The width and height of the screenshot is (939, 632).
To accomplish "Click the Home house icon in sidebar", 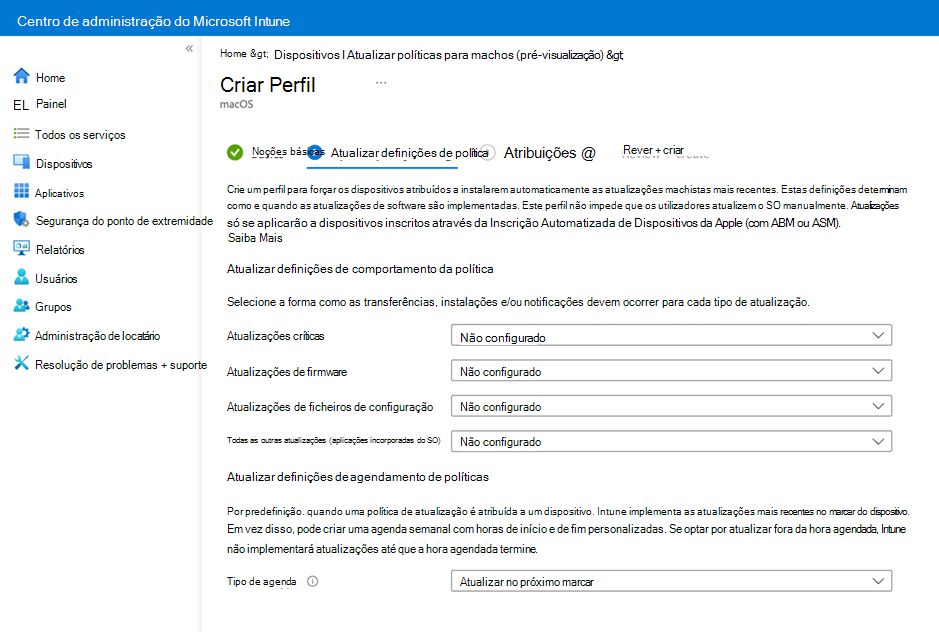I will 22,76.
